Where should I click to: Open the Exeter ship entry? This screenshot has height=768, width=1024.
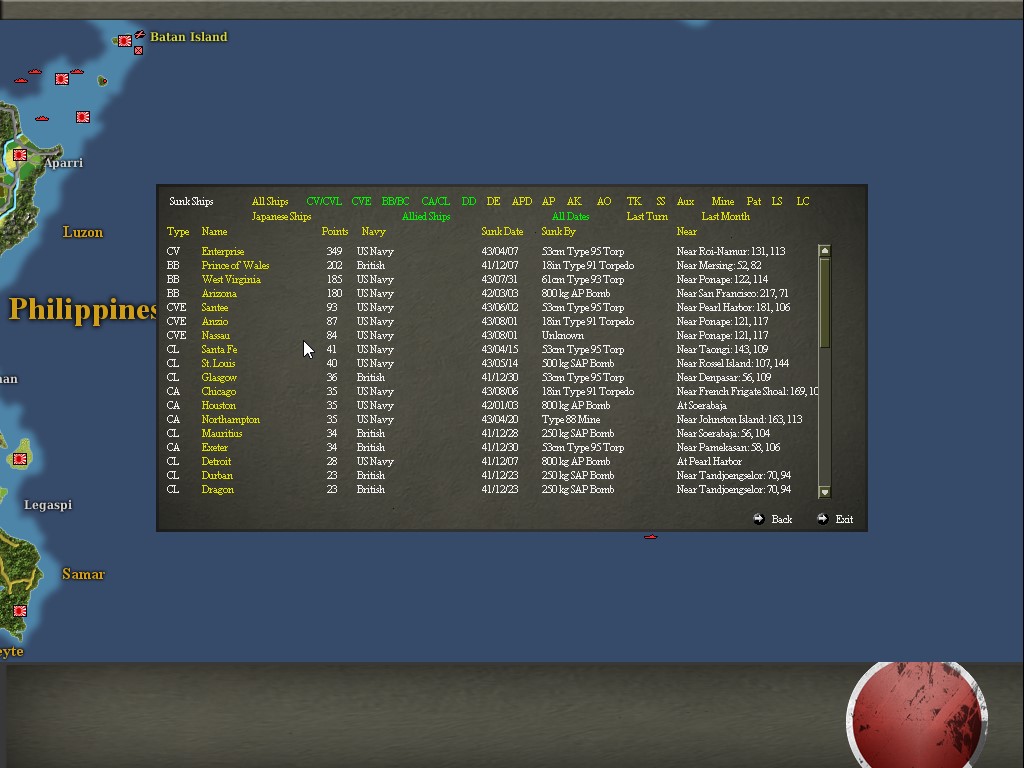pyautogui.click(x=214, y=448)
